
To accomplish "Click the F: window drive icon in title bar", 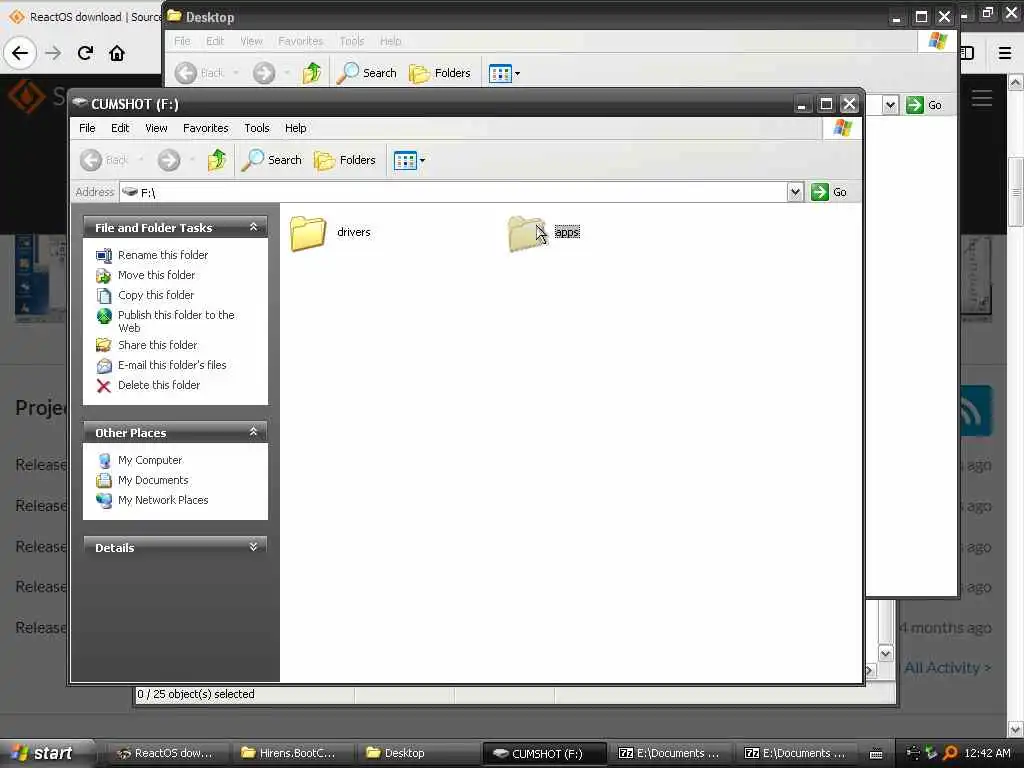I will [x=80, y=103].
